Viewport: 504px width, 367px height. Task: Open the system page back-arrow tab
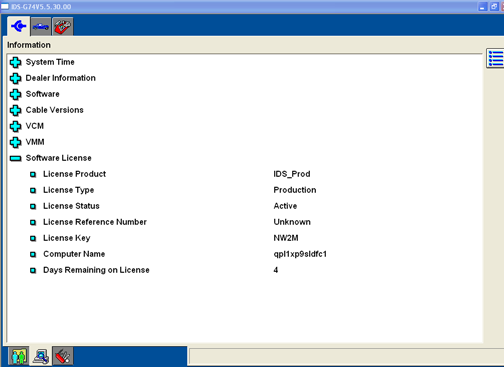click(x=18, y=26)
